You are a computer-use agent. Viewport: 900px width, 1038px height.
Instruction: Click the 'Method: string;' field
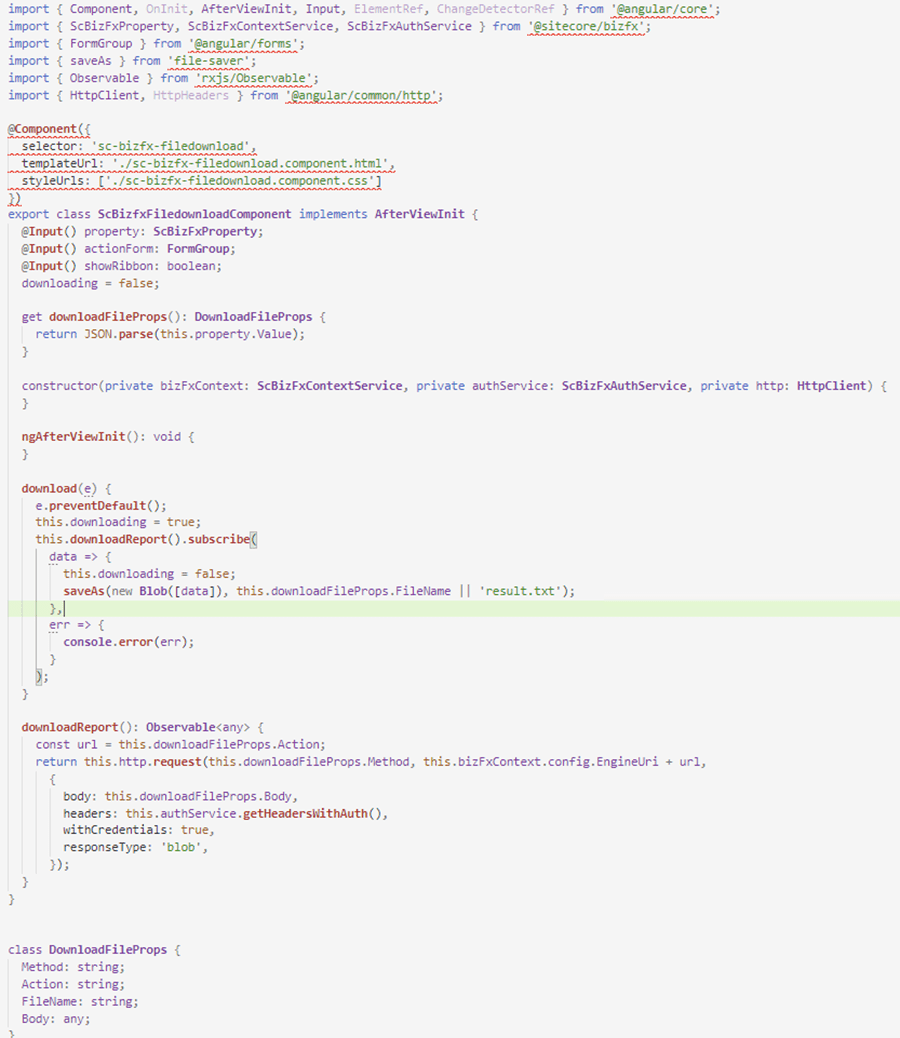[73, 967]
